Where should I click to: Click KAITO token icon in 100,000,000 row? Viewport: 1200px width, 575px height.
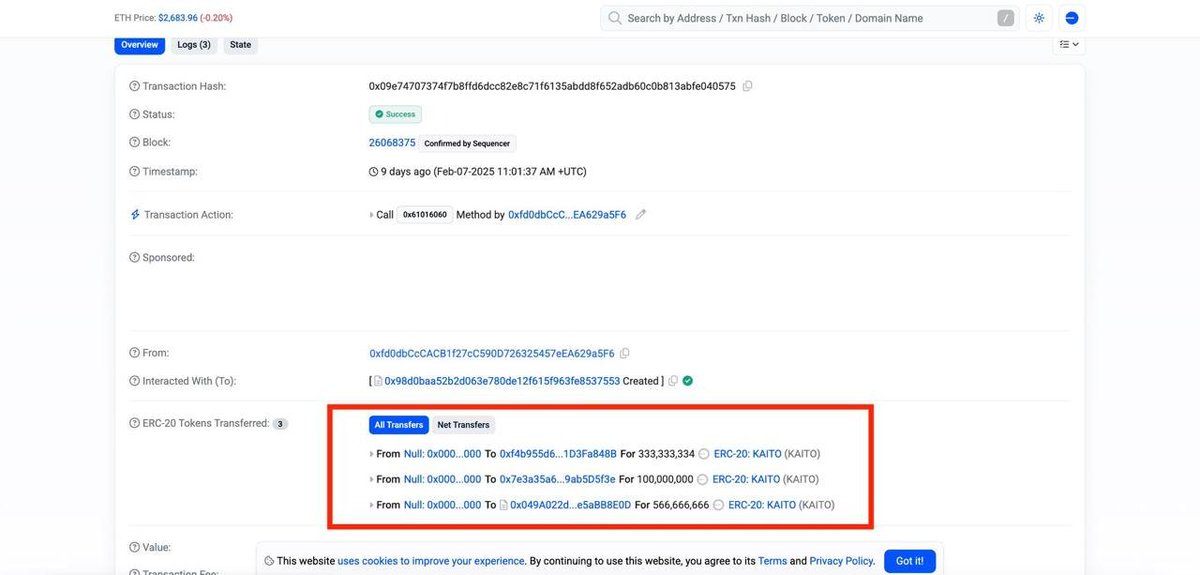[702, 480]
